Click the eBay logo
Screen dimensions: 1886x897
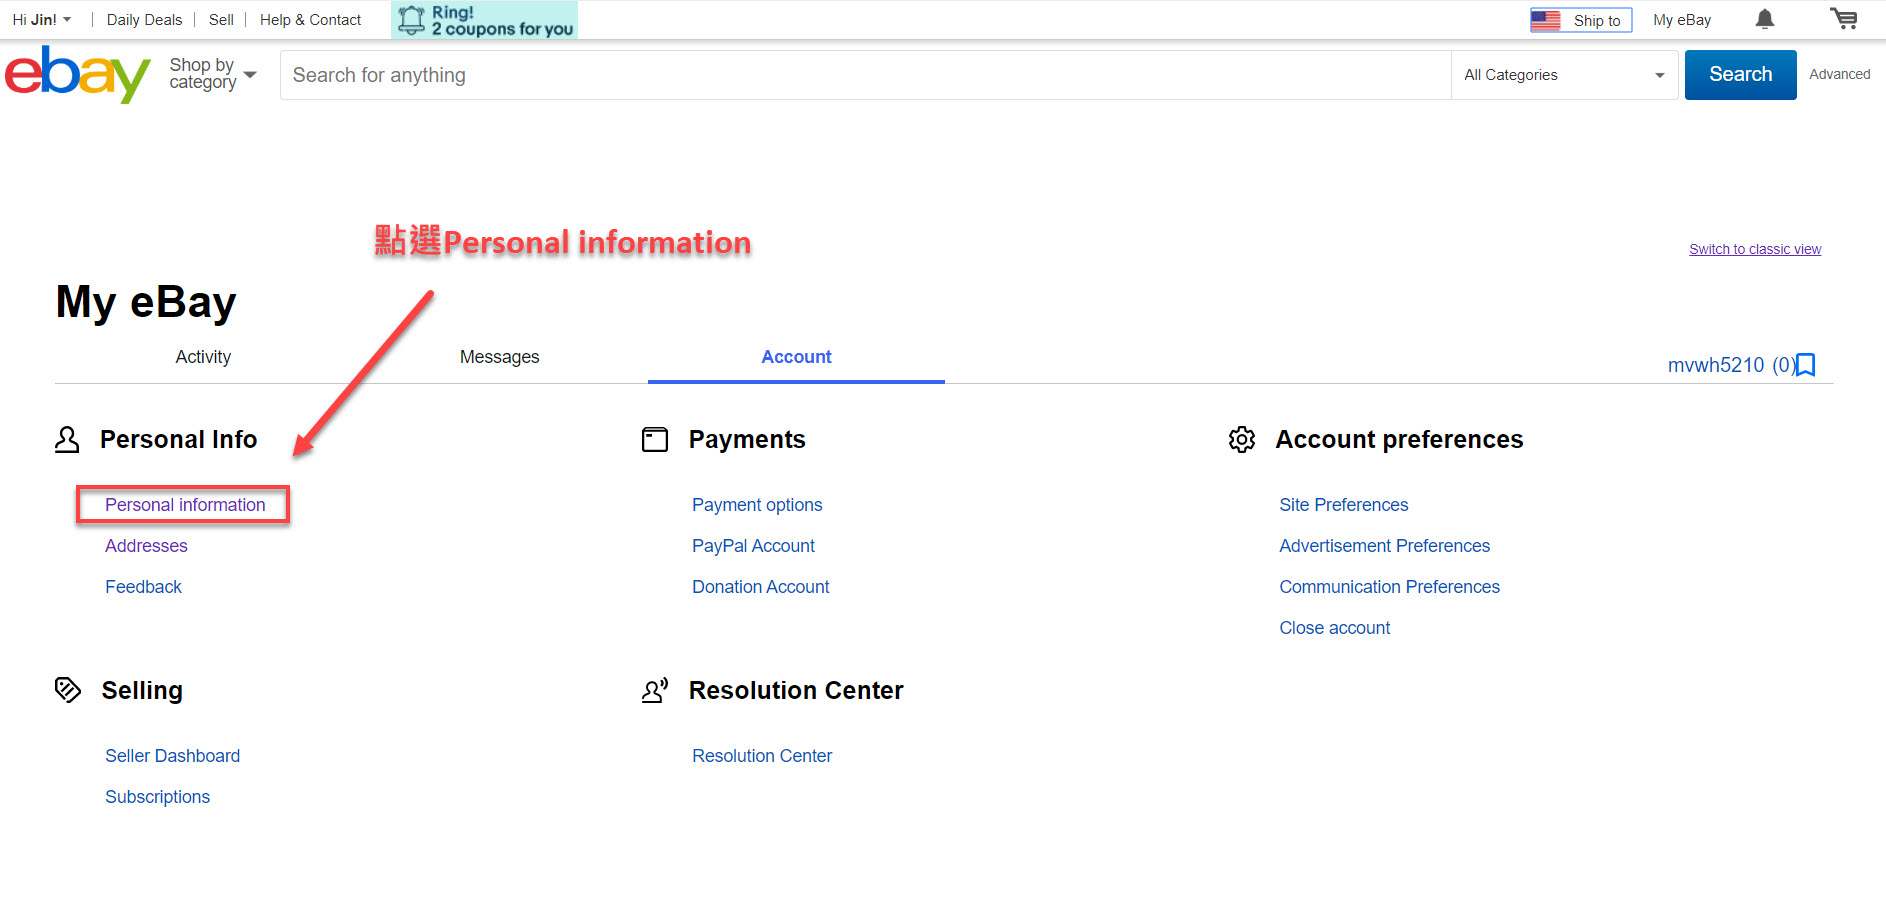[77, 75]
